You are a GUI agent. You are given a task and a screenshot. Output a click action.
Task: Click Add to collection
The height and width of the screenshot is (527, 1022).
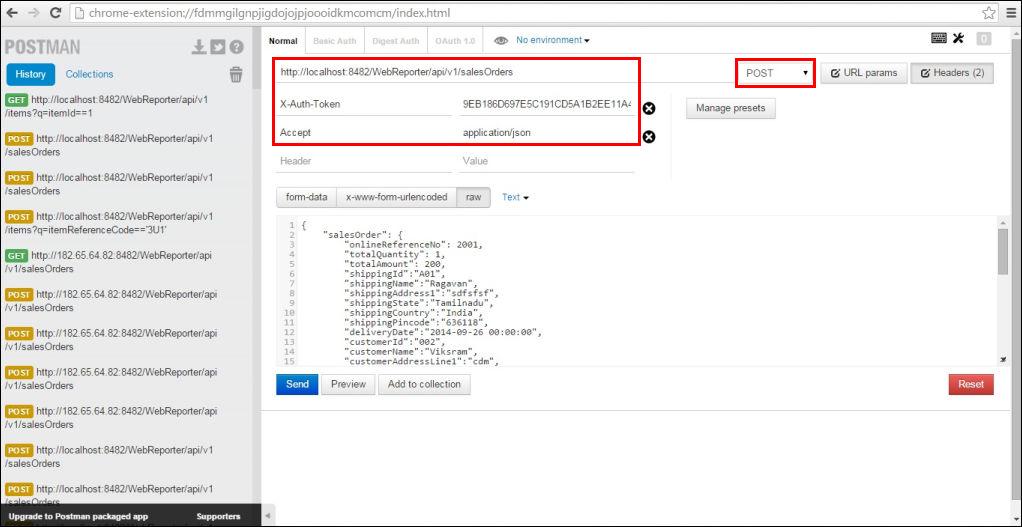tap(424, 384)
